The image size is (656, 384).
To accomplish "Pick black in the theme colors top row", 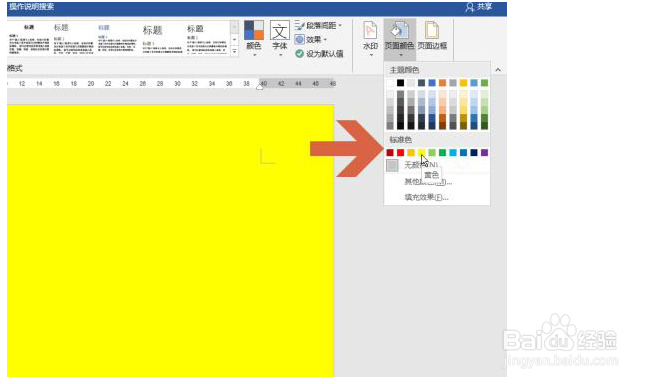I will (400, 83).
